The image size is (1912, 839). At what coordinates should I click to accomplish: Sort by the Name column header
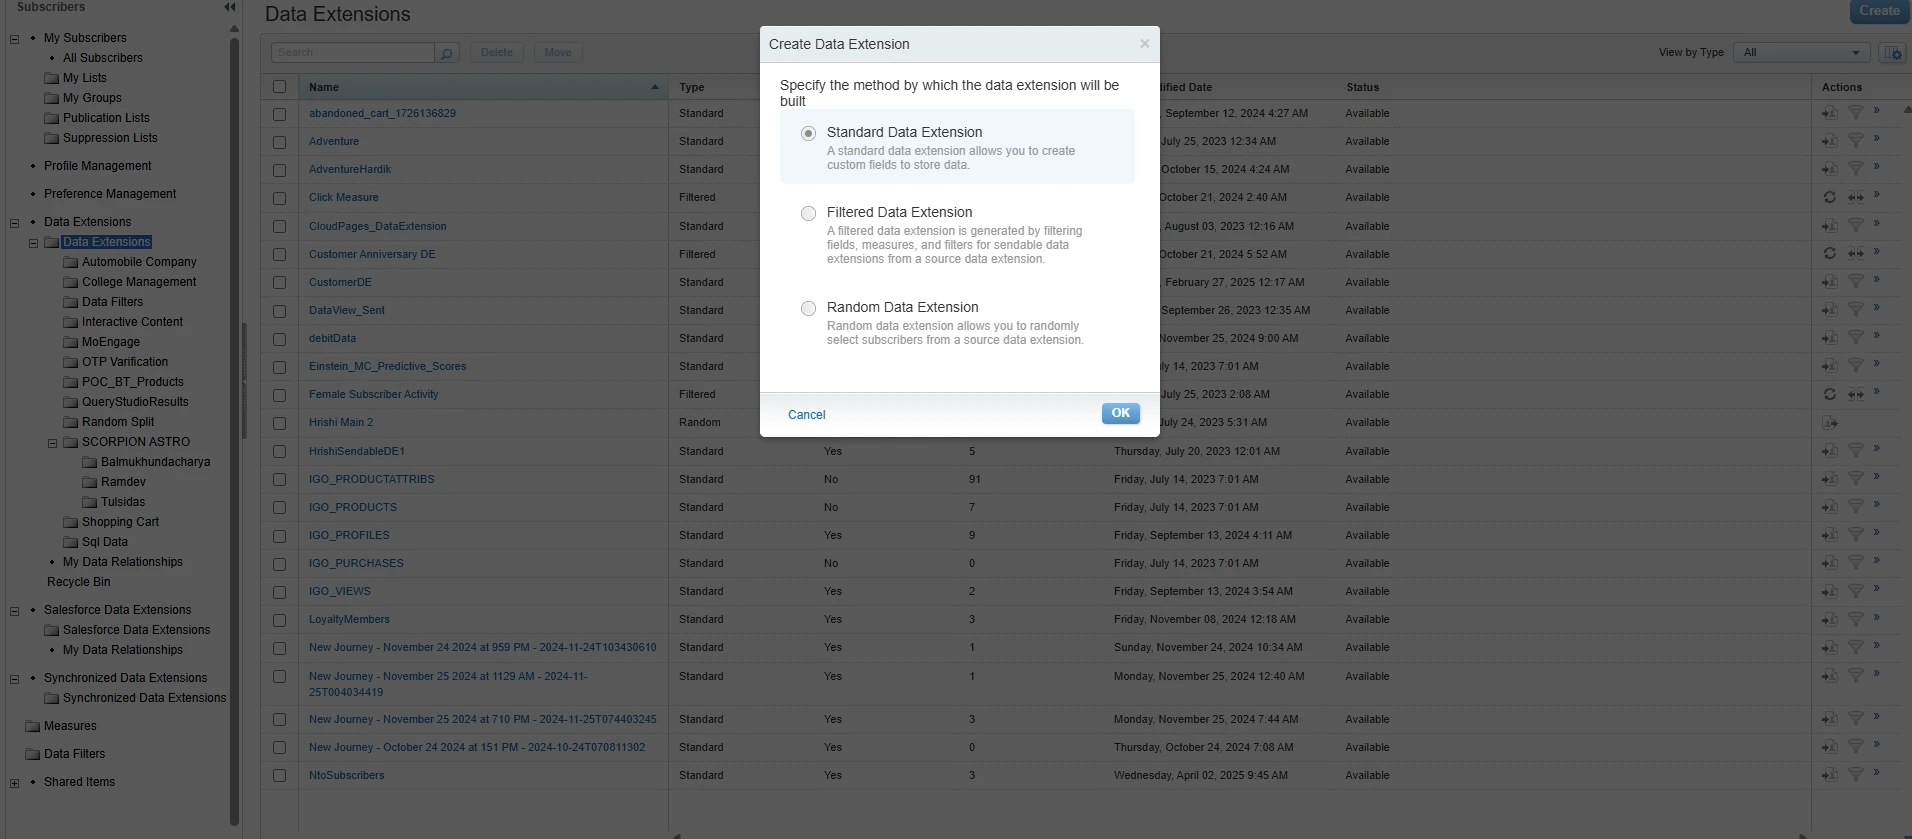tap(483, 87)
